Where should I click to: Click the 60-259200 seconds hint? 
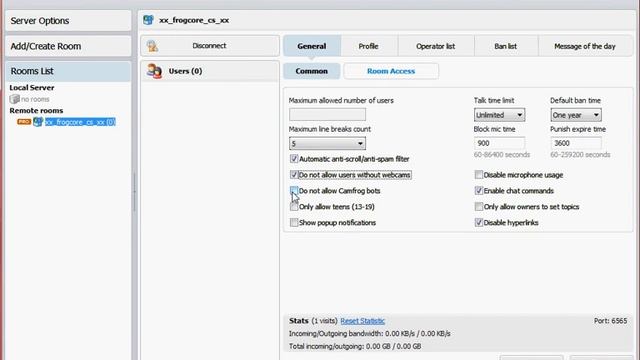pyautogui.click(x=580, y=155)
